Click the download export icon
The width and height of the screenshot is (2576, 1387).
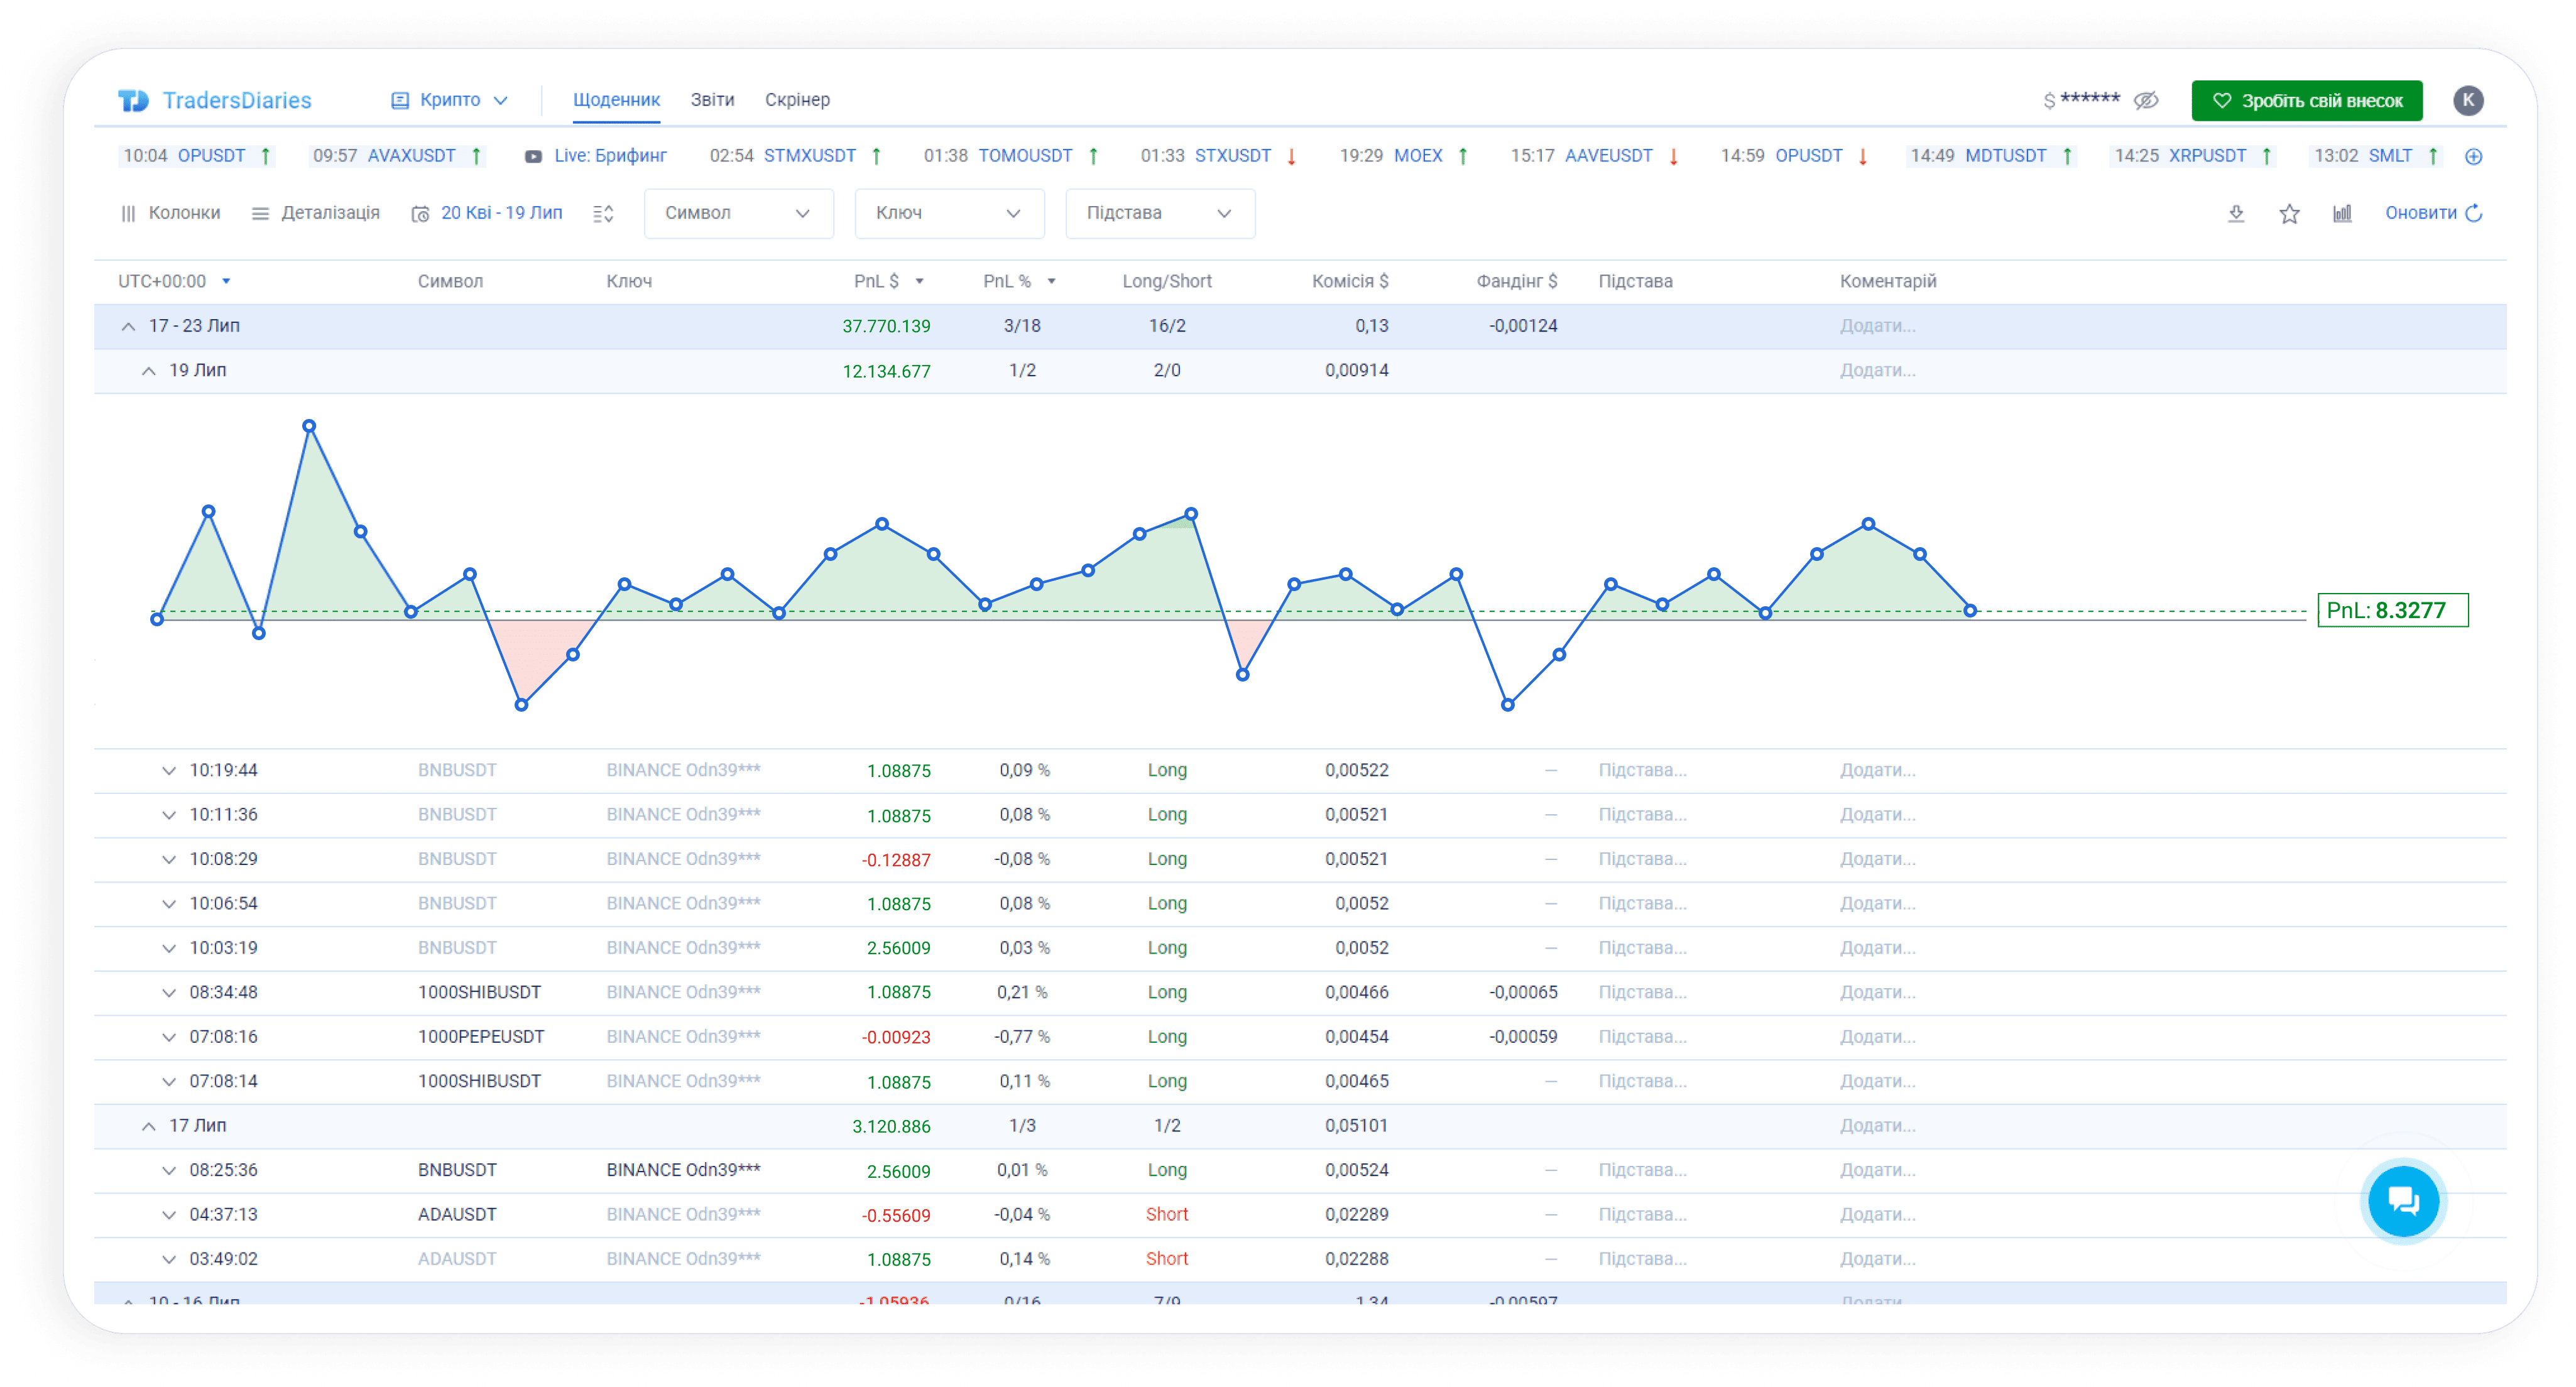(2236, 213)
